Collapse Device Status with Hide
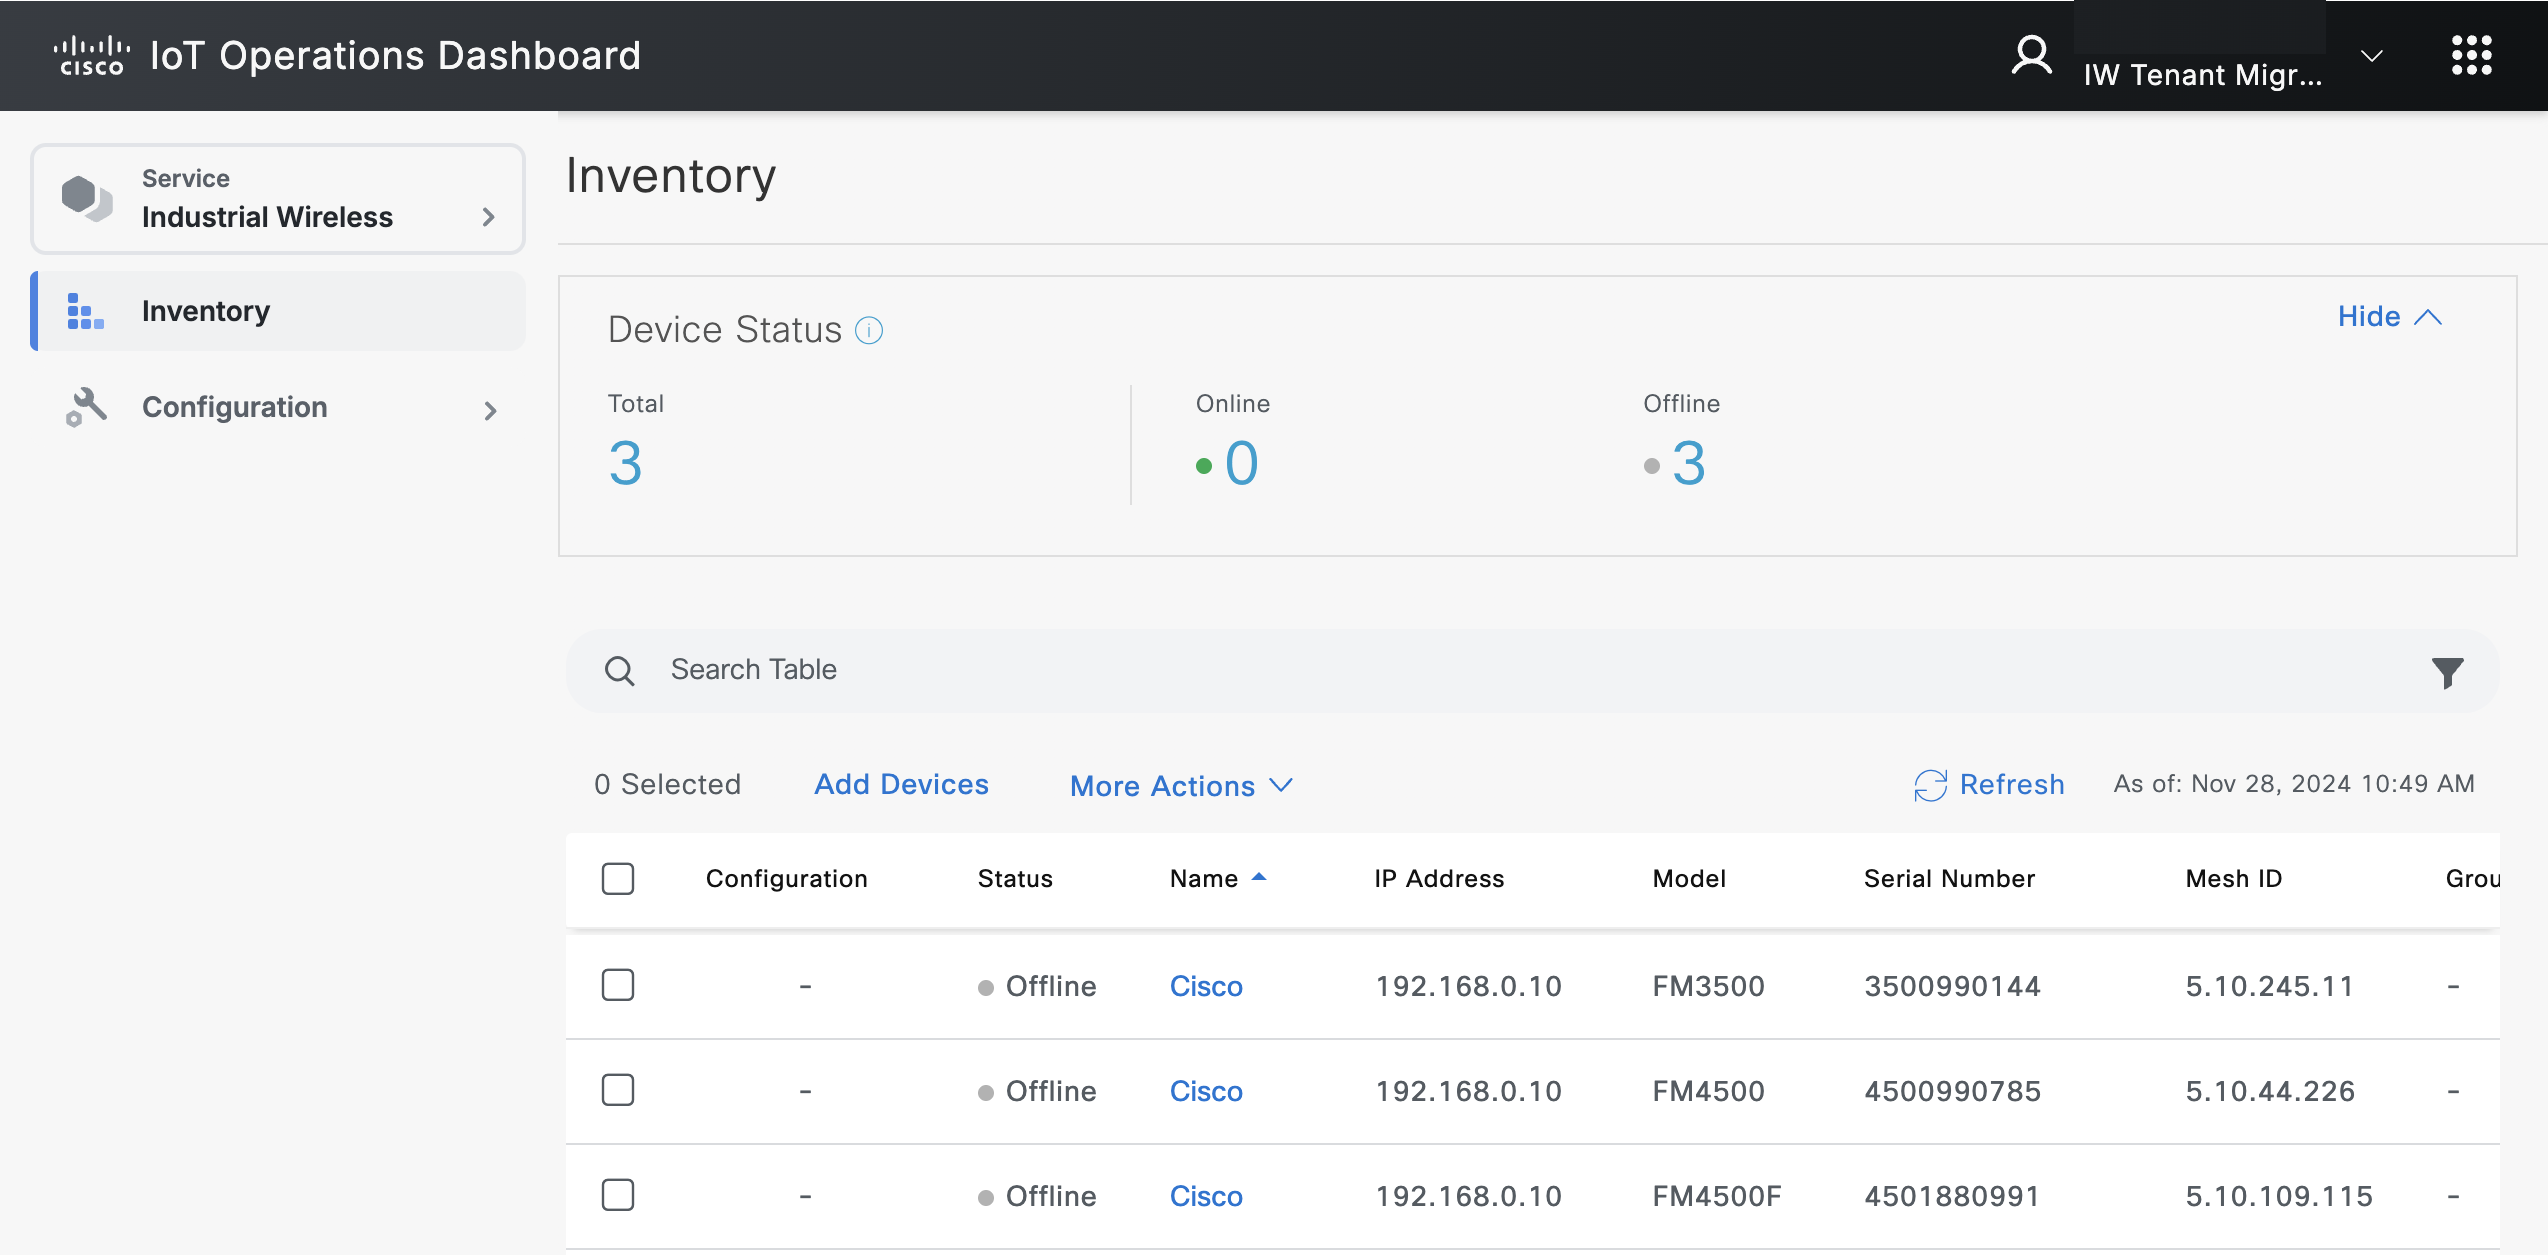2548x1255 pixels. point(2390,317)
